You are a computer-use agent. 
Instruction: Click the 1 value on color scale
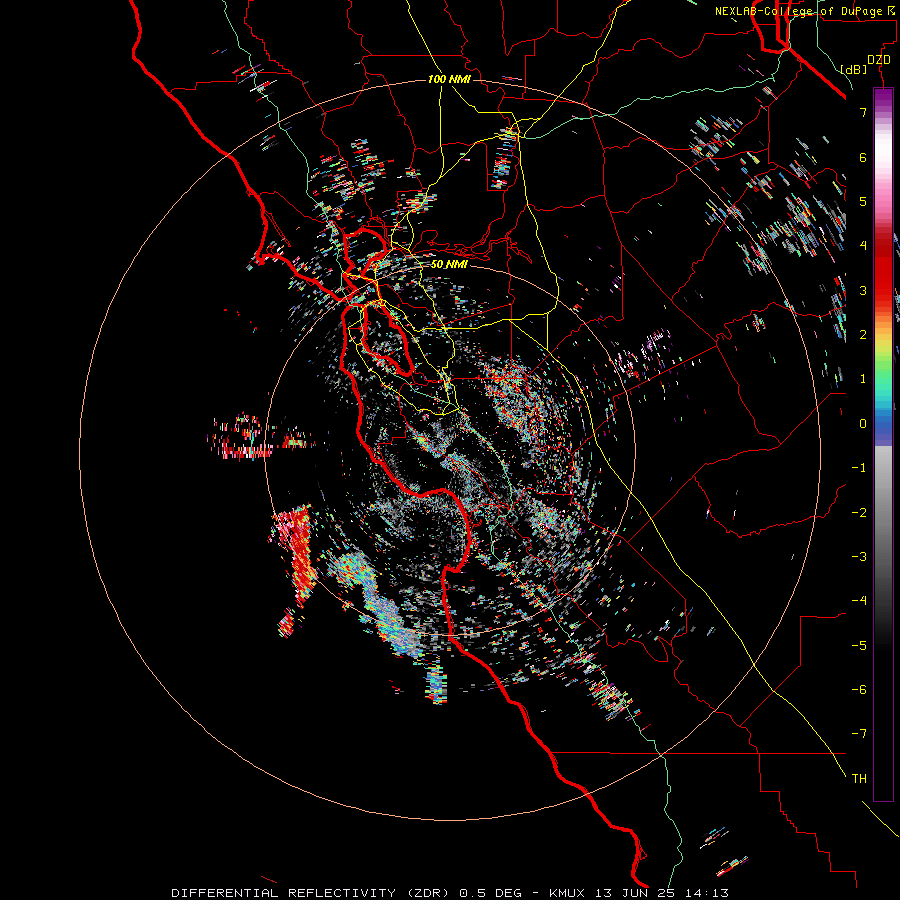coord(863,379)
